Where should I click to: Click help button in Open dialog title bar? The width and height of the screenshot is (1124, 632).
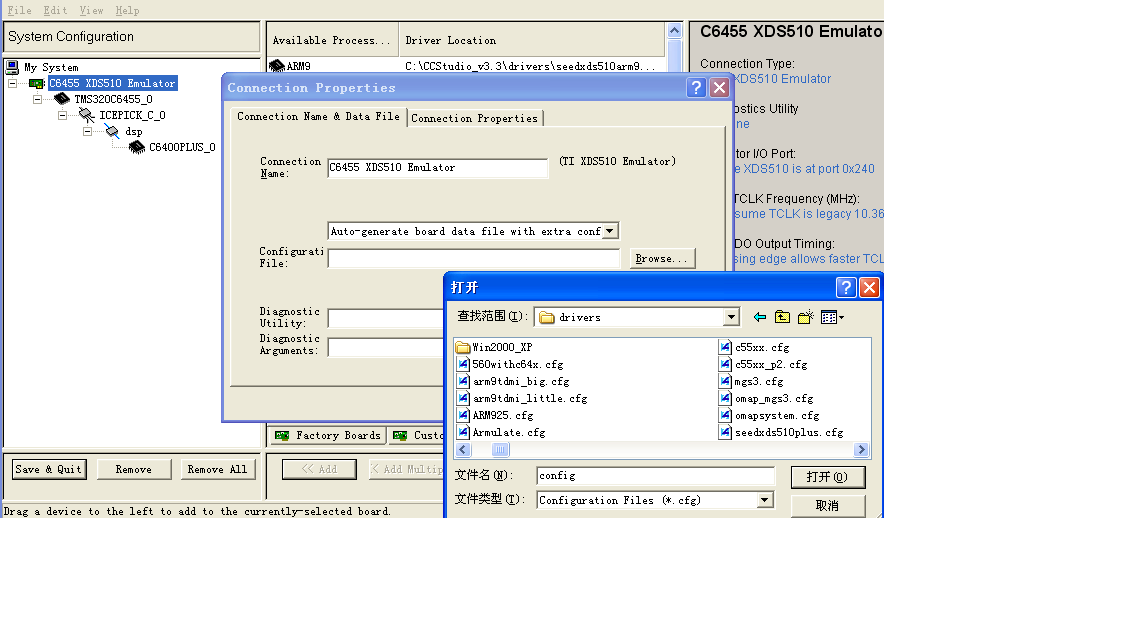coord(846,287)
